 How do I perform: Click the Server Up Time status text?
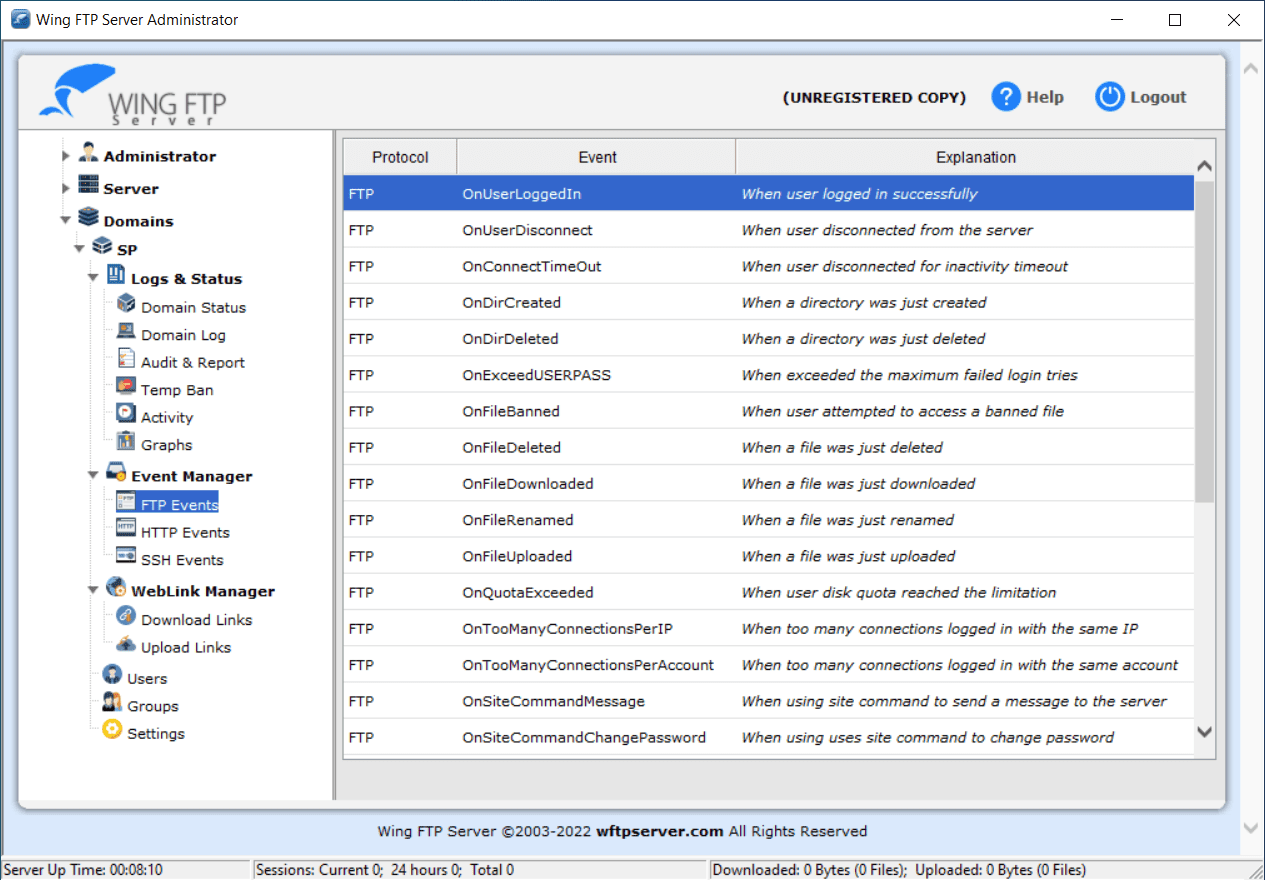tap(83, 870)
